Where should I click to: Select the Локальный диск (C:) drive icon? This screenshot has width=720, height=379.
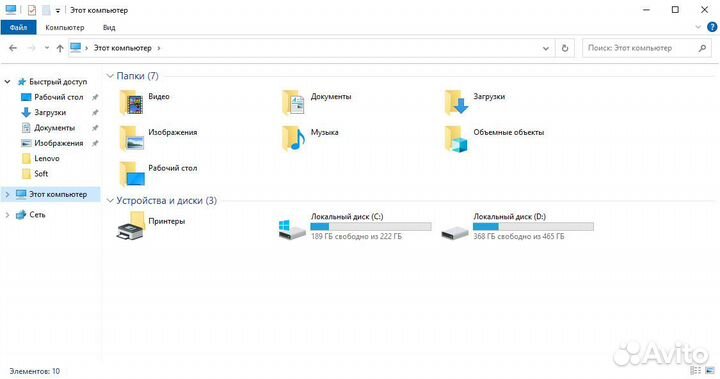tap(292, 229)
